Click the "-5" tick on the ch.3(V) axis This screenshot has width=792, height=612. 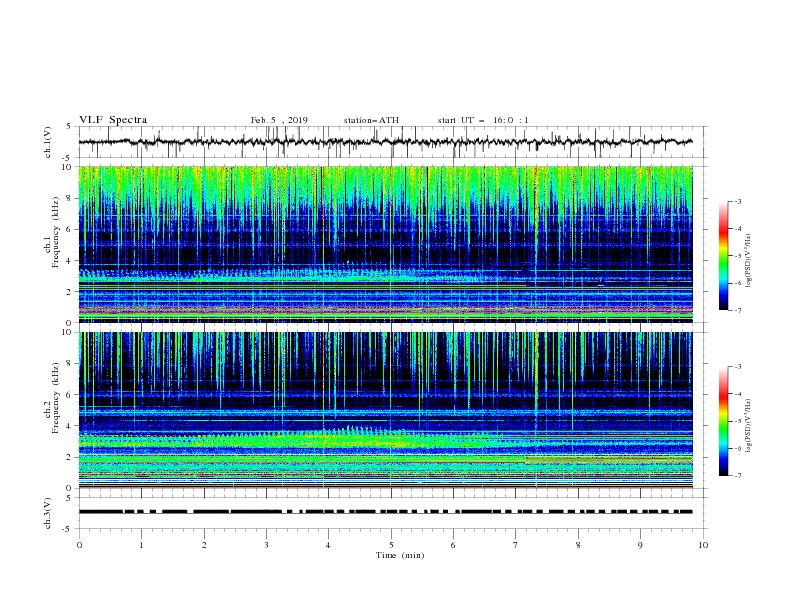[67, 529]
